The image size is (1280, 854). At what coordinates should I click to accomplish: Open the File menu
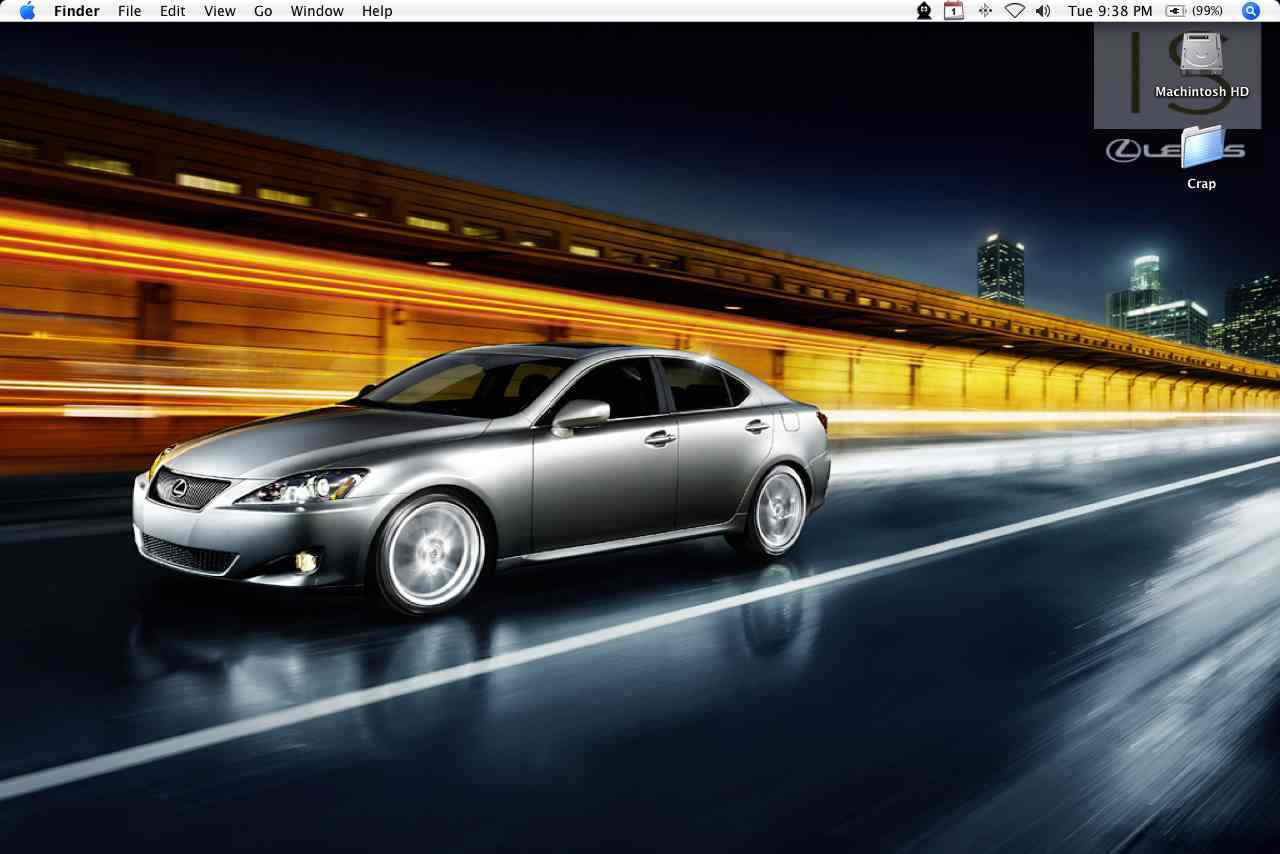point(129,11)
